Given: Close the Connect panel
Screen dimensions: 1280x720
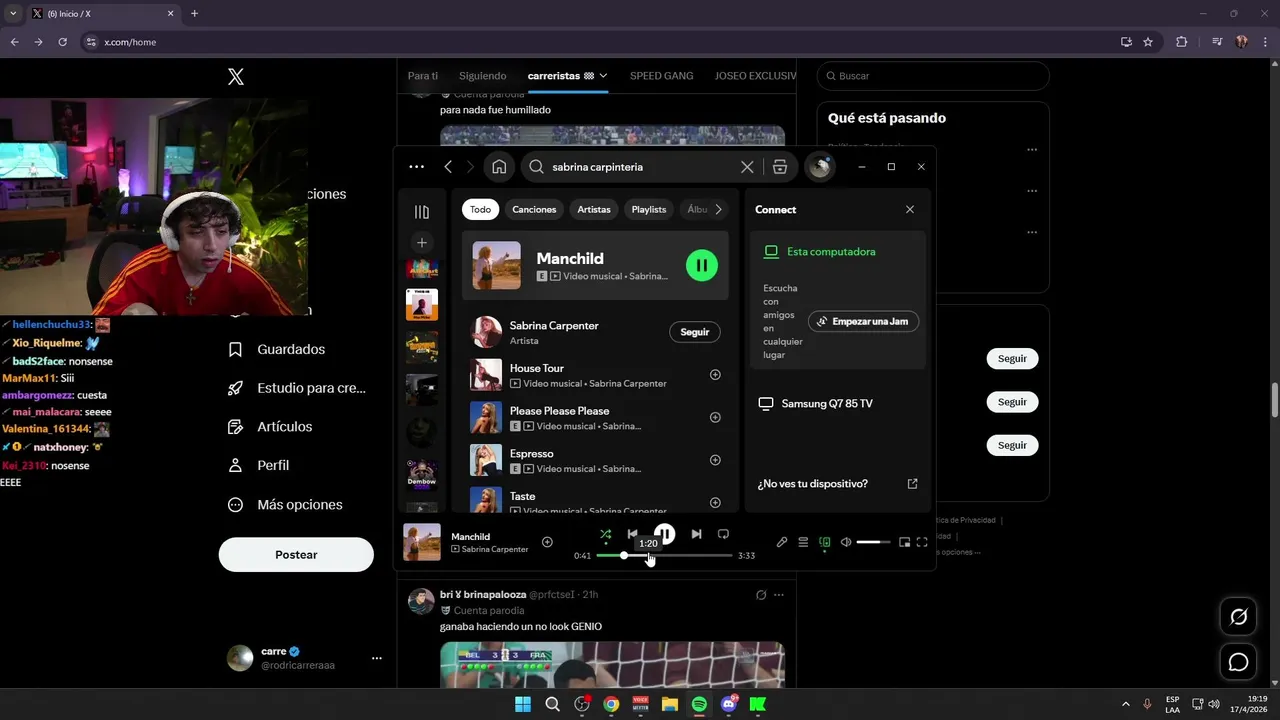Looking at the screenshot, I should 910,210.
